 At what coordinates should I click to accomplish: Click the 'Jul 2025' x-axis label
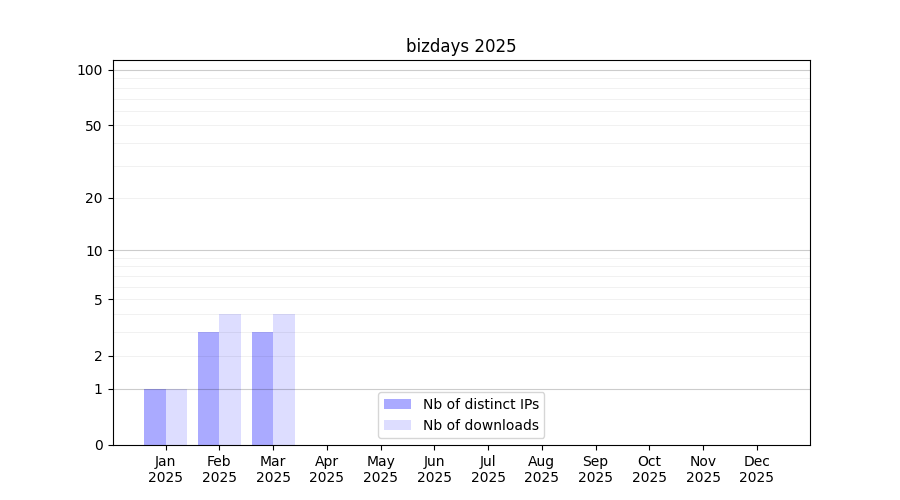coord(488,469)
